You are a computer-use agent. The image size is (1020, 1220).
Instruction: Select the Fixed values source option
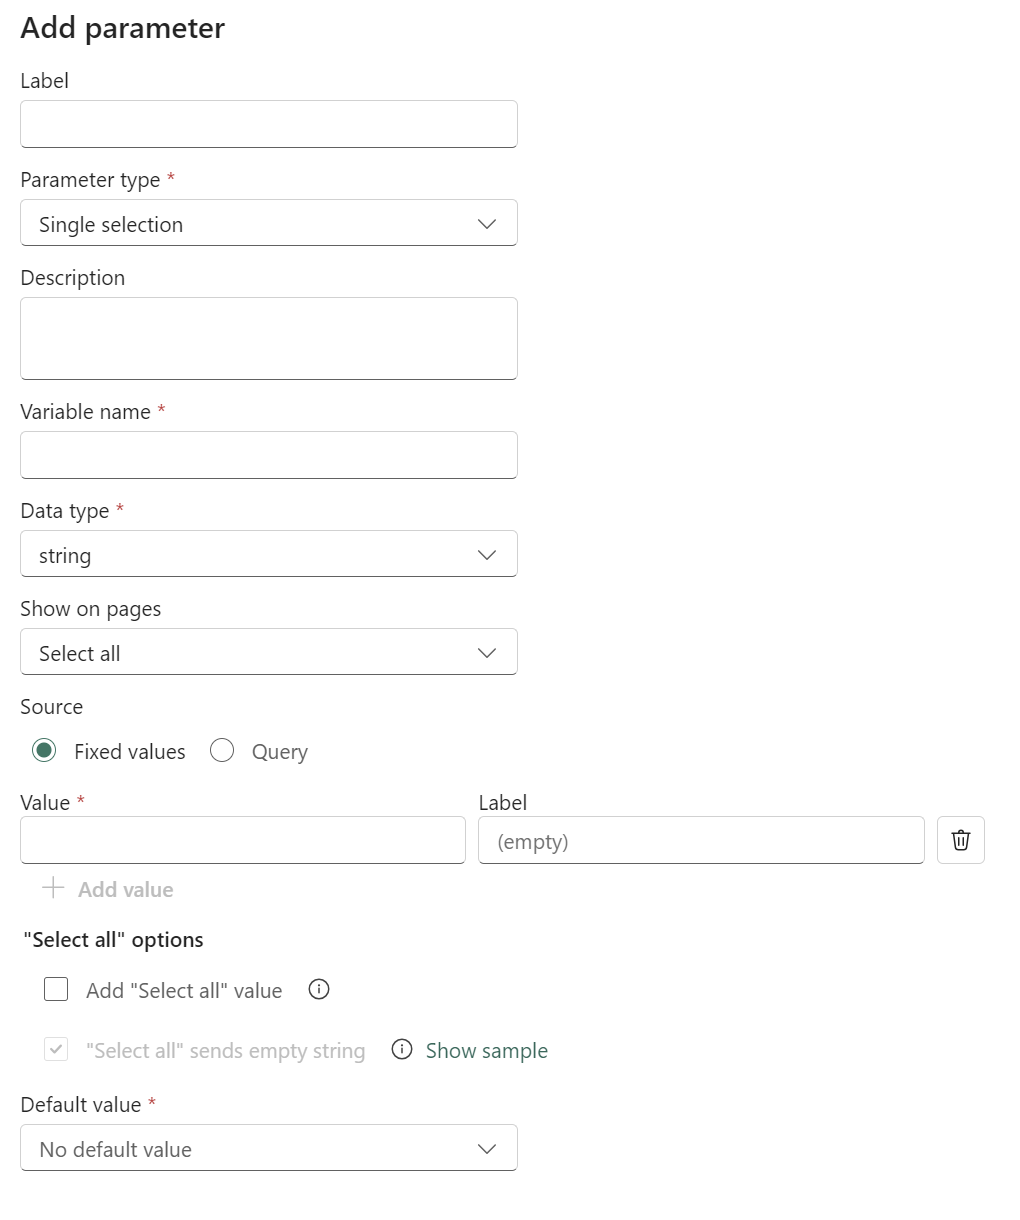coord(44,750)
